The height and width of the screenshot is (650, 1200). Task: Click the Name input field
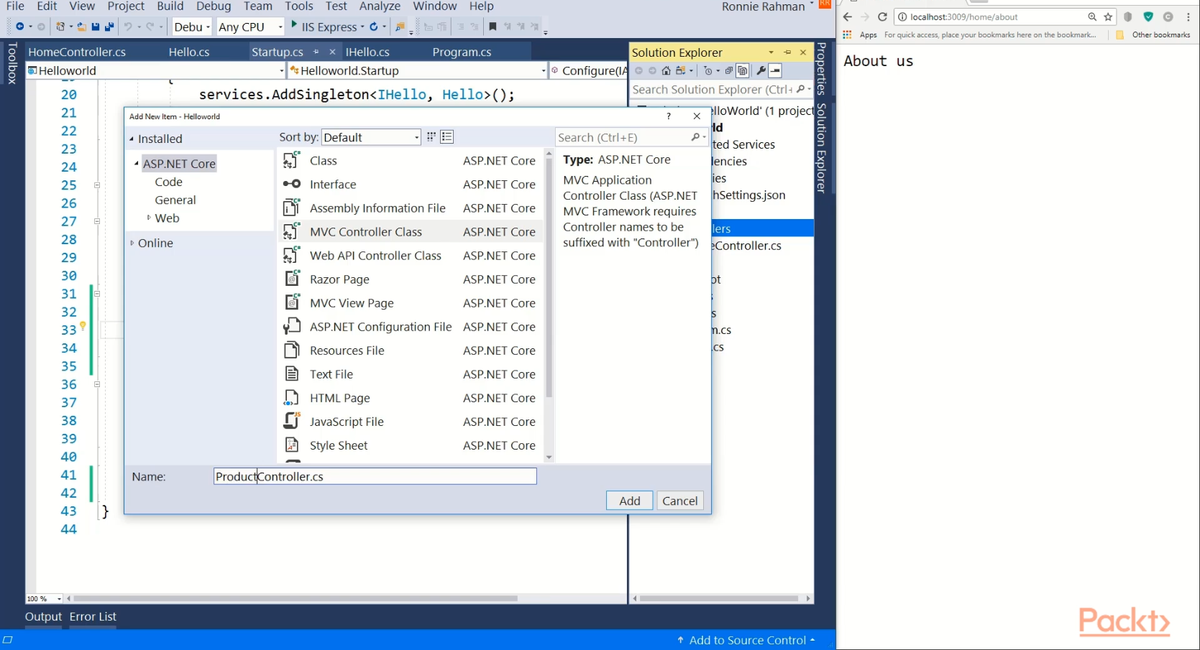click(375, 477)
